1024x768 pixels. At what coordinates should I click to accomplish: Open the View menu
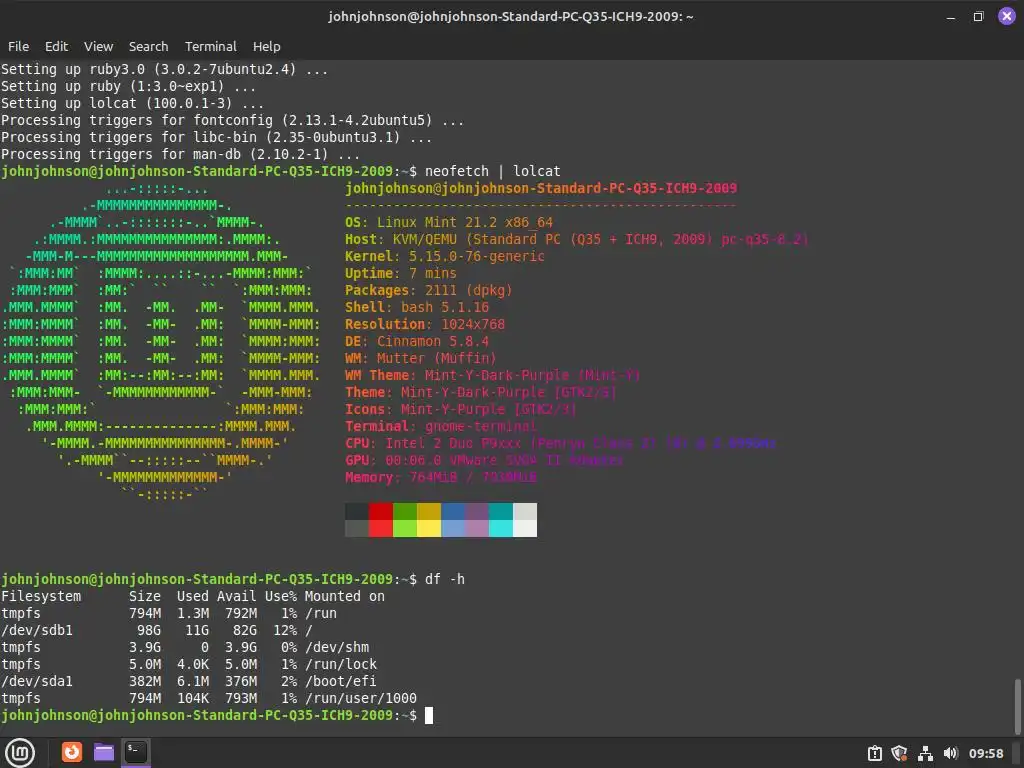point(99,46)
